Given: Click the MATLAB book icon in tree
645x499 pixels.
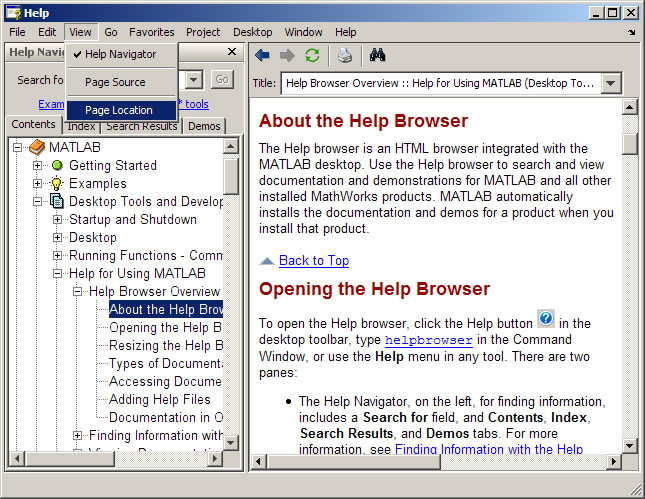Looking at the screenshot, I should click(x=37, y=147).
